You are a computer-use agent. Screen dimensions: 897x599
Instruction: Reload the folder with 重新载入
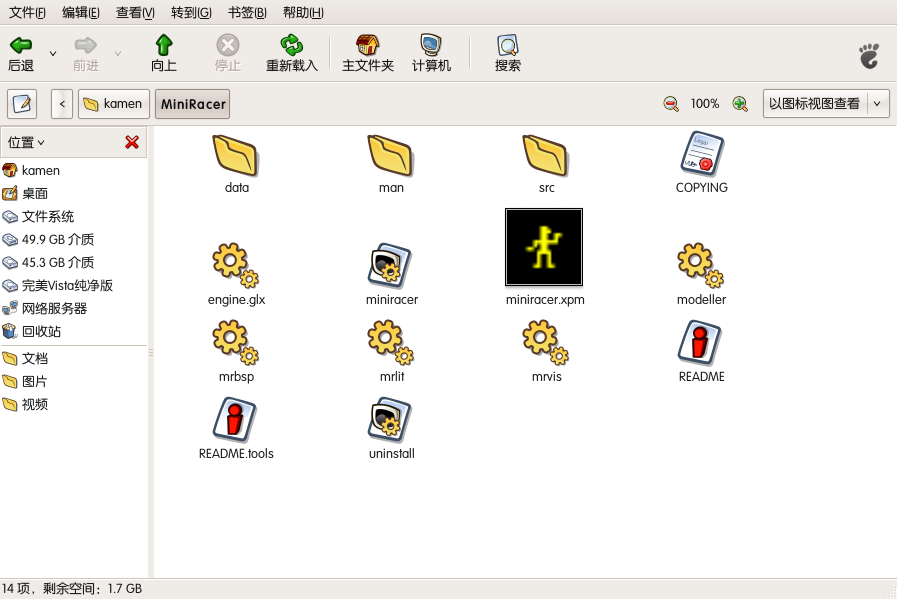[x=292, y=53]
